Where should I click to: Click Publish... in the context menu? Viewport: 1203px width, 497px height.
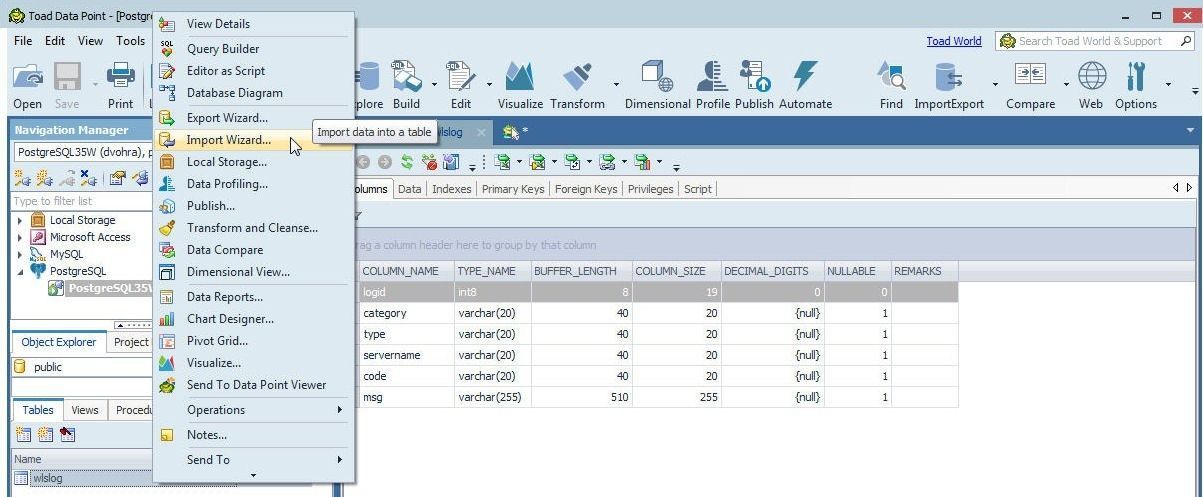pos(210,206)
